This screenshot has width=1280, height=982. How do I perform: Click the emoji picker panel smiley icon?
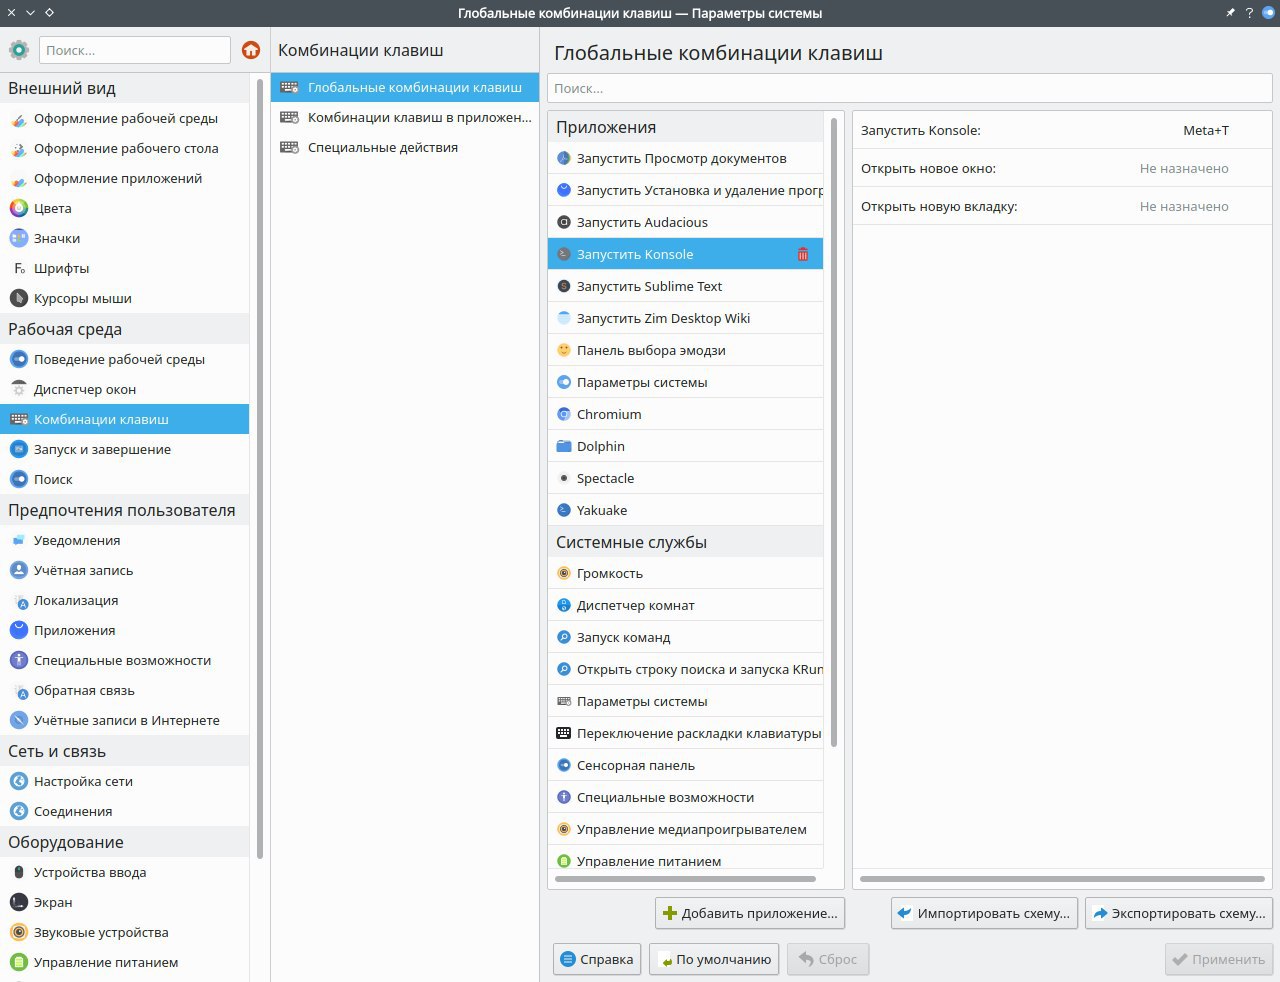point(564,350)
